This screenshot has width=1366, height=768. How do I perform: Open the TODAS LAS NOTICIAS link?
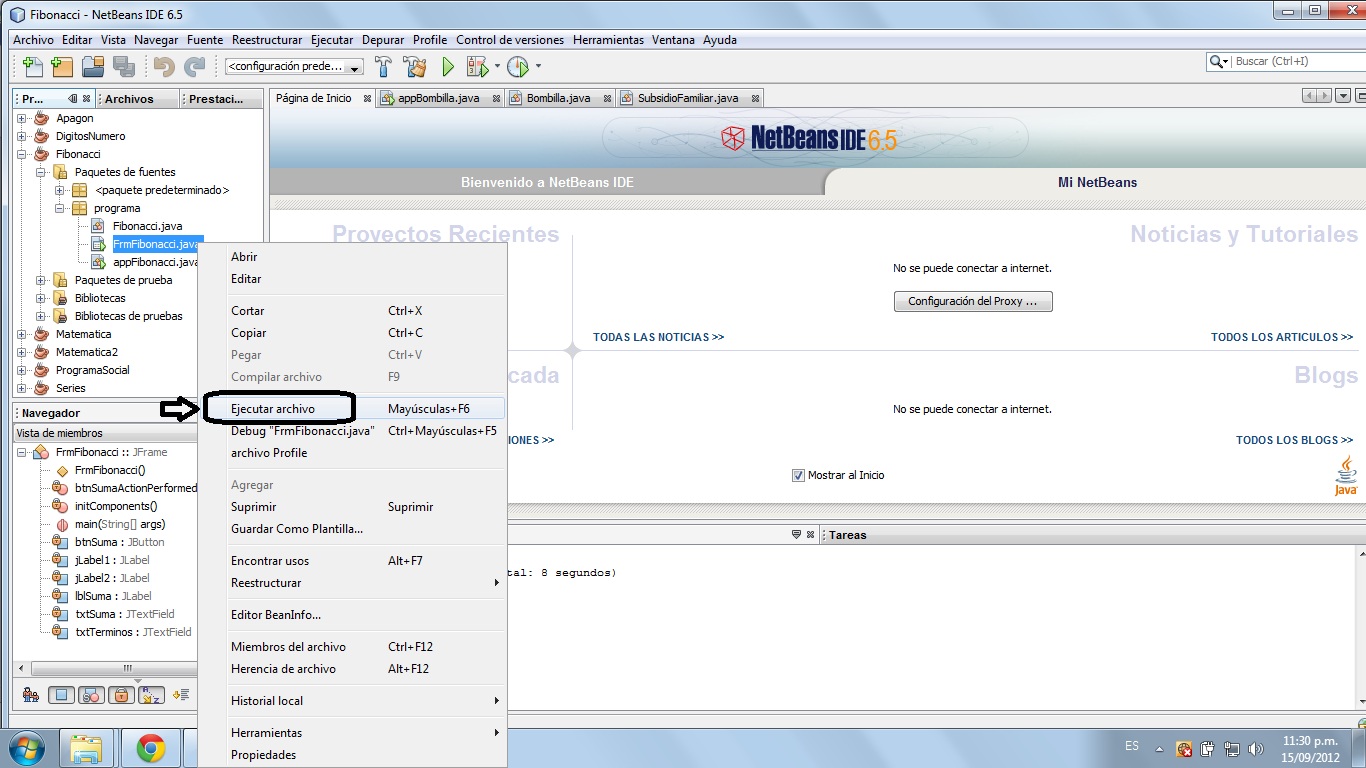pyautogui.click(x=657, y=337)
